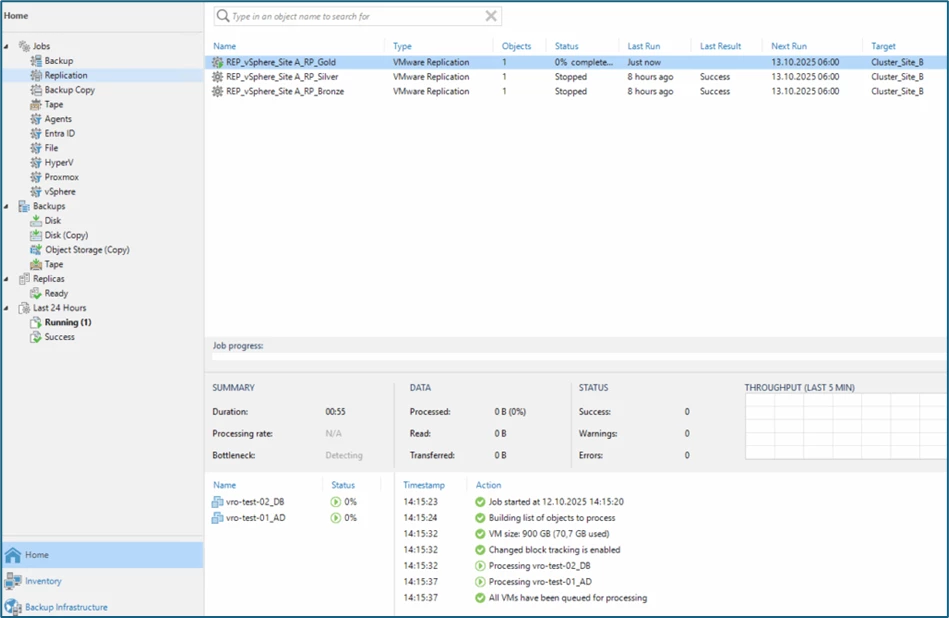Screen dimensions: 949x618
Task: Select the Running (1) tree item
Action: coord(67,323)
